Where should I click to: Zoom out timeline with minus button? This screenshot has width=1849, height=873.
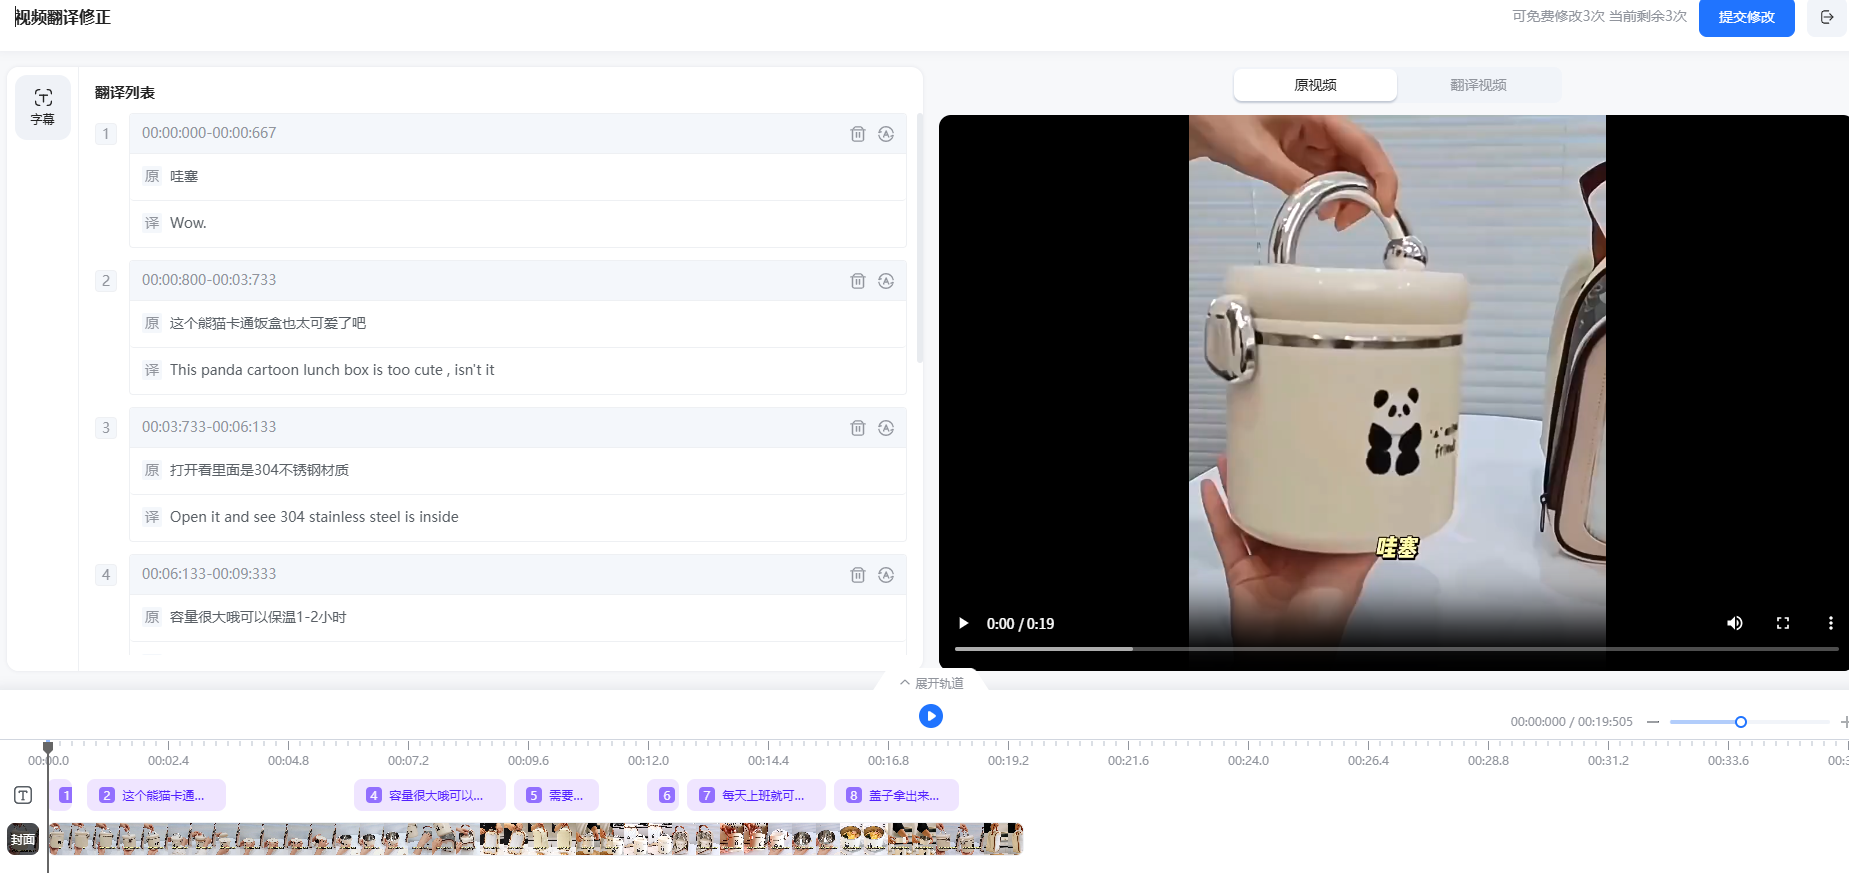pyautogui.click(x=1653, y=722)
